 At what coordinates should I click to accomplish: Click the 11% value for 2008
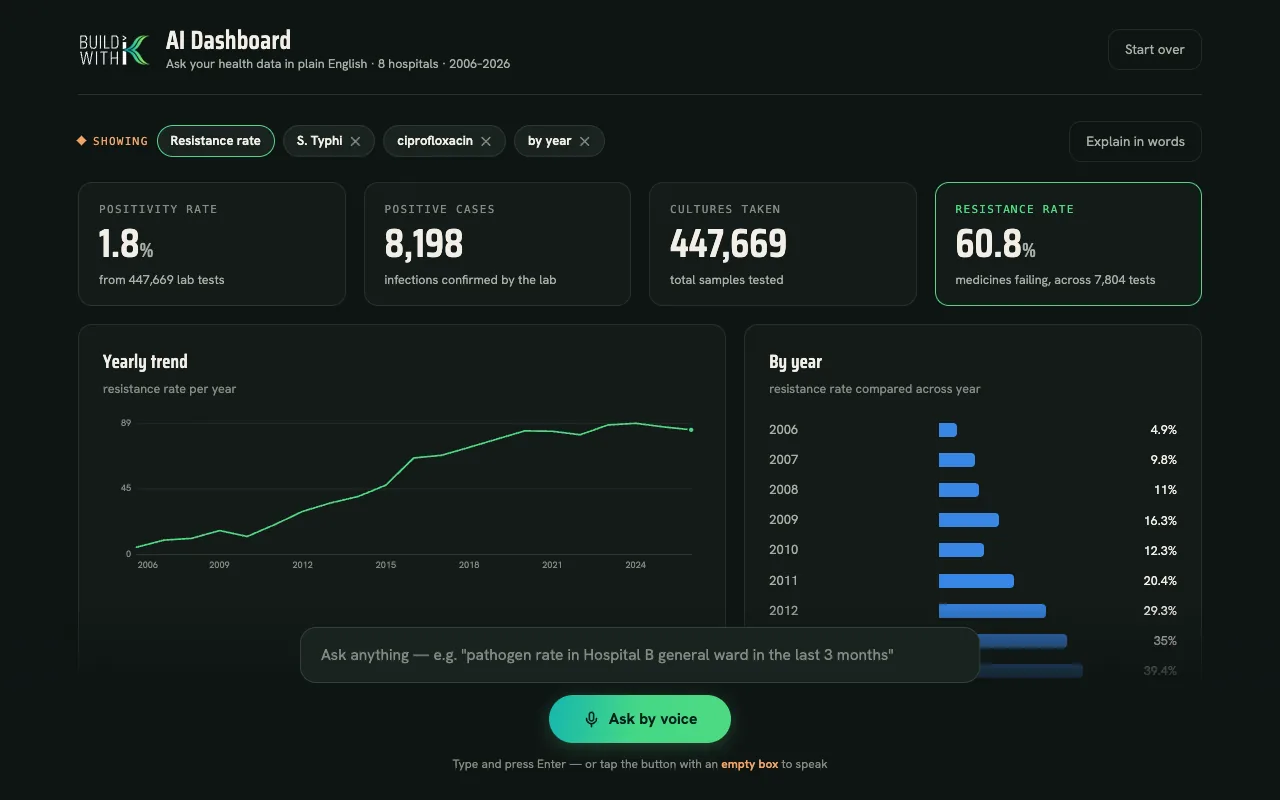pyautogui.click(x=1165, y=490)
